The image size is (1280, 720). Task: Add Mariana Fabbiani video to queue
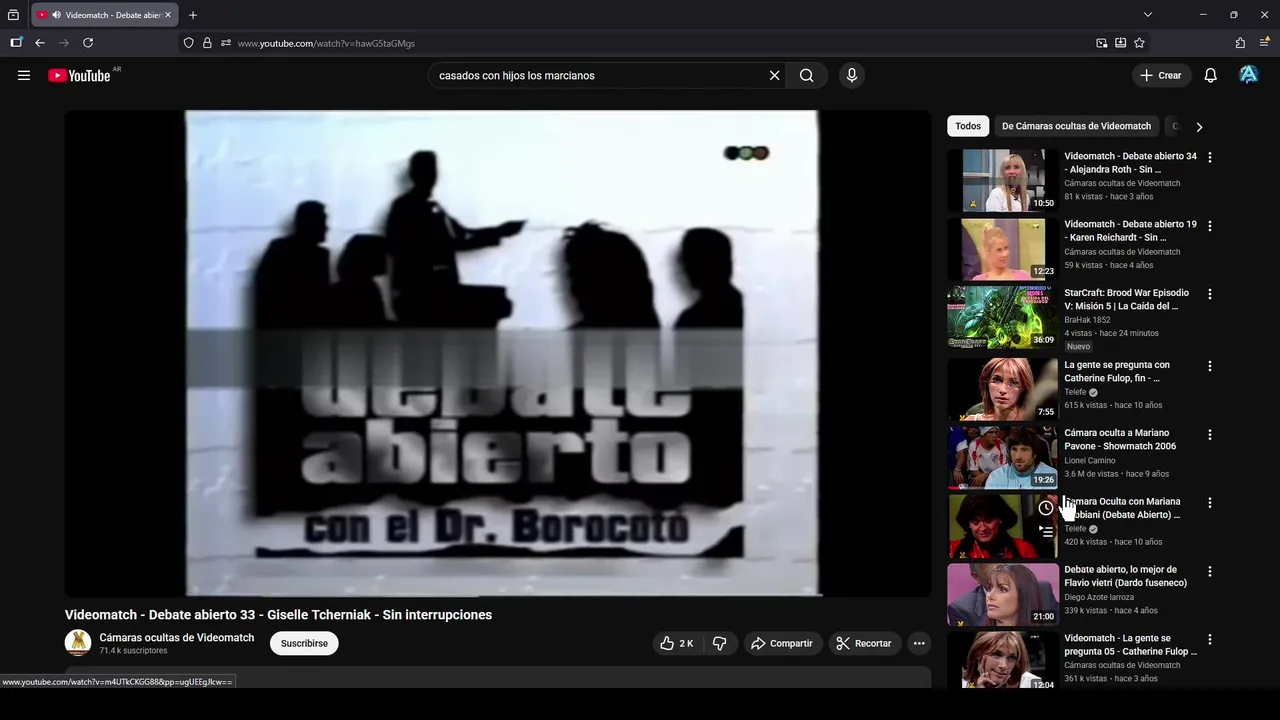point(1045,532)
